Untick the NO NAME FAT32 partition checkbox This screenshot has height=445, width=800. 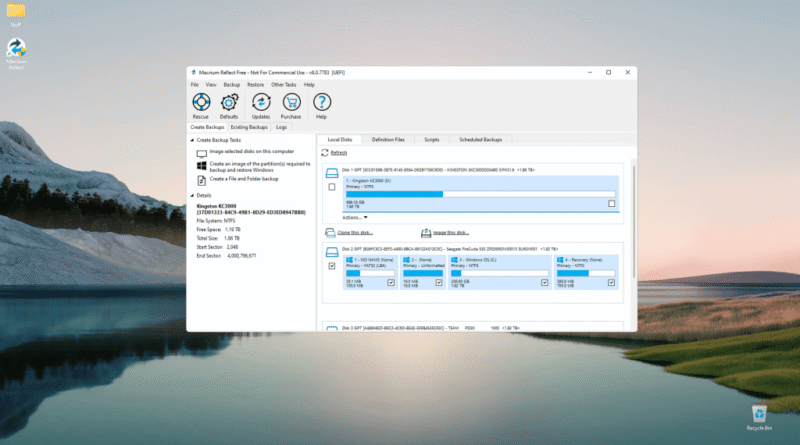[391, 282]
